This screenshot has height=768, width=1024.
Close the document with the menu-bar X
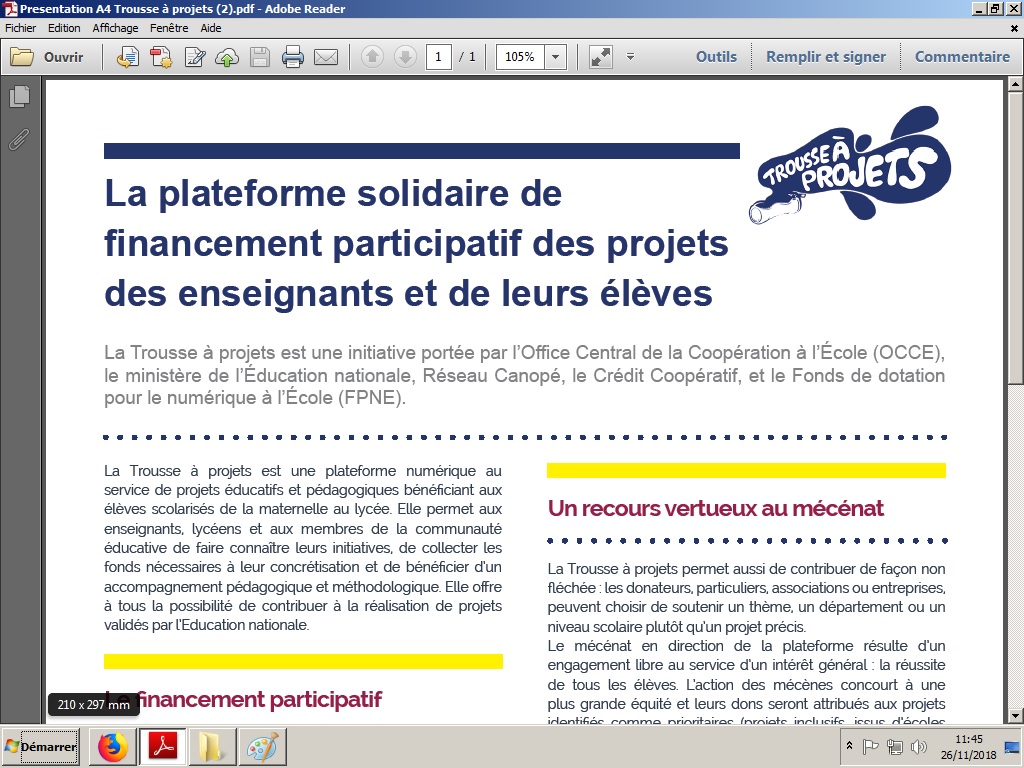(1014, 28)
